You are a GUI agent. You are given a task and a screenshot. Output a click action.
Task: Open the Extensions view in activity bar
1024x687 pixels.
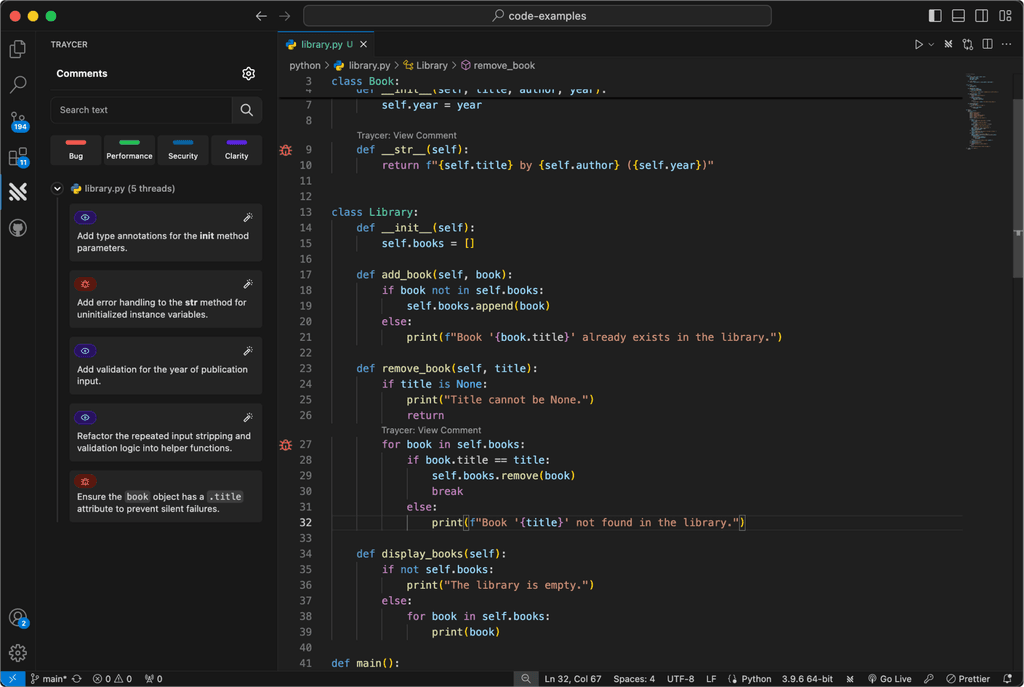pos(18,157)
